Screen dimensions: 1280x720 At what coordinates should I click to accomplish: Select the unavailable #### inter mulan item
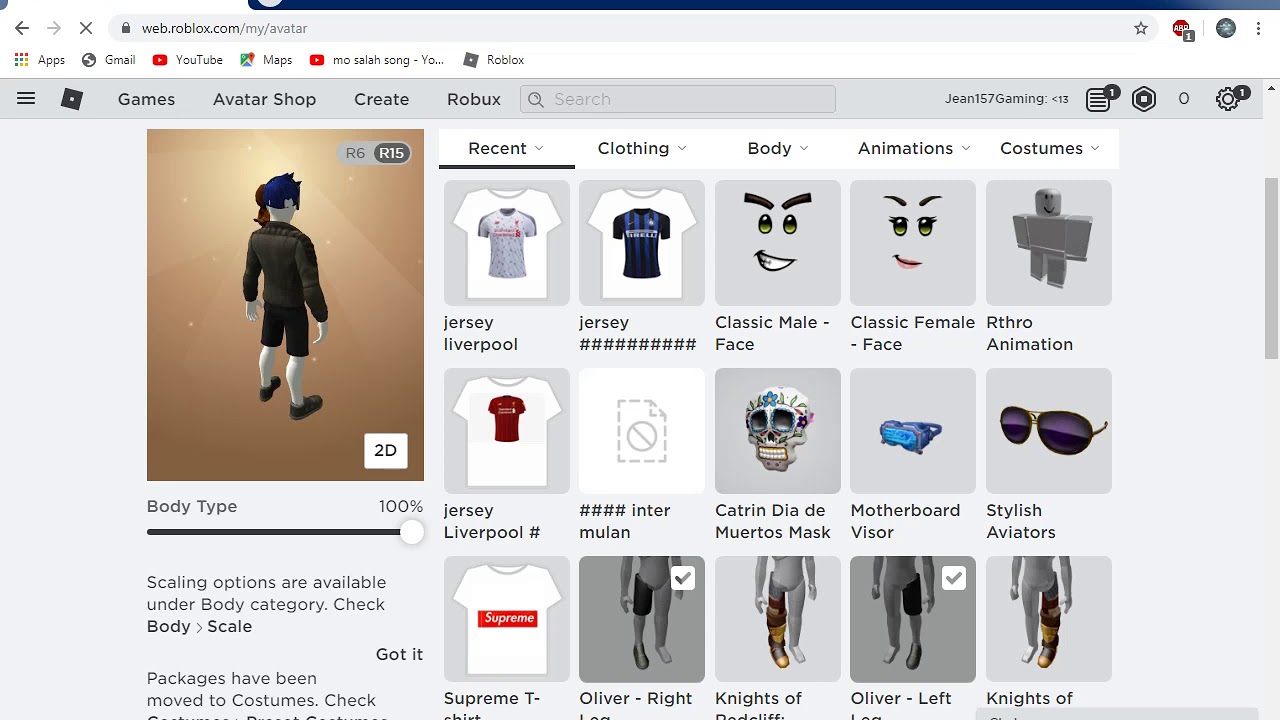[642, 431]
